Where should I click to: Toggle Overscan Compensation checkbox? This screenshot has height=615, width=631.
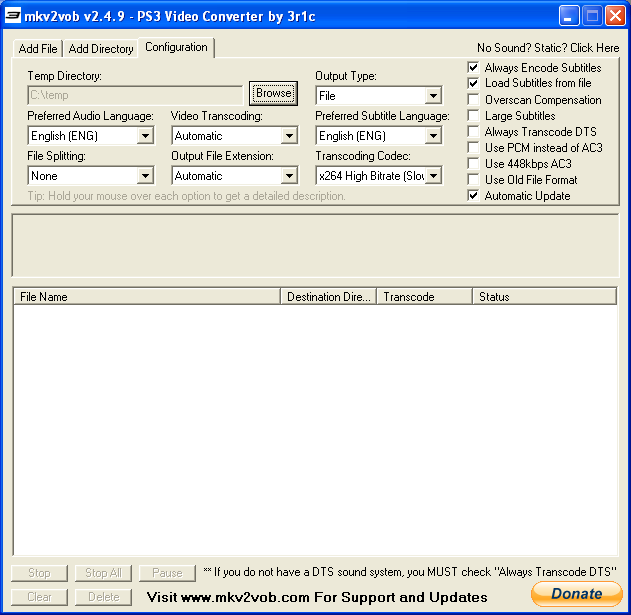click(x=474, y=100)
